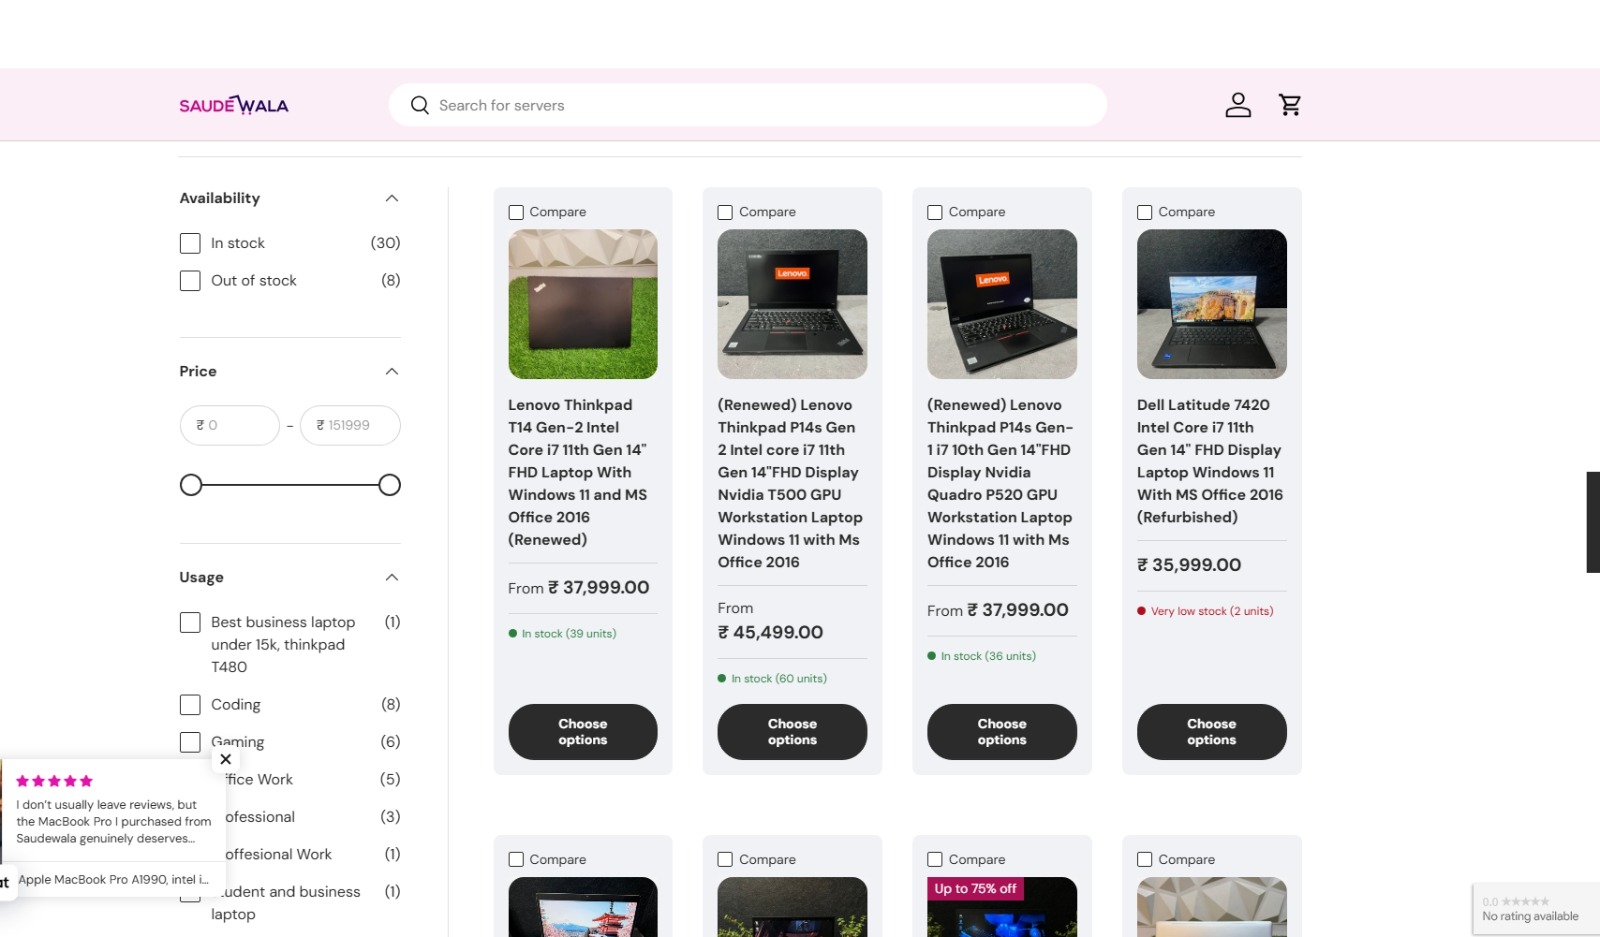Click the maximum price slider handle
This screenshot has width=1600, height=937.
pyautogui.click(x=390, y=485)
